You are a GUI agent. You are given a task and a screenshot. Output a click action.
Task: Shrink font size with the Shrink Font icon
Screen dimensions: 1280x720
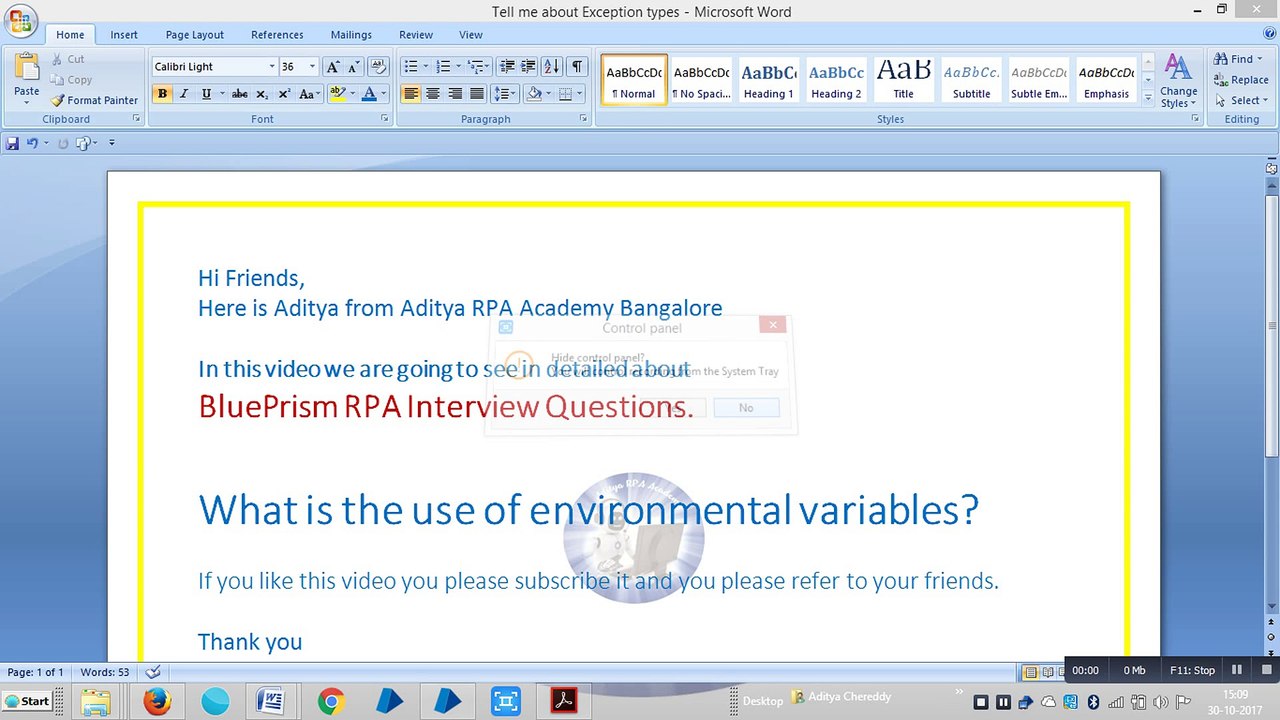click(x=354, y=67)
